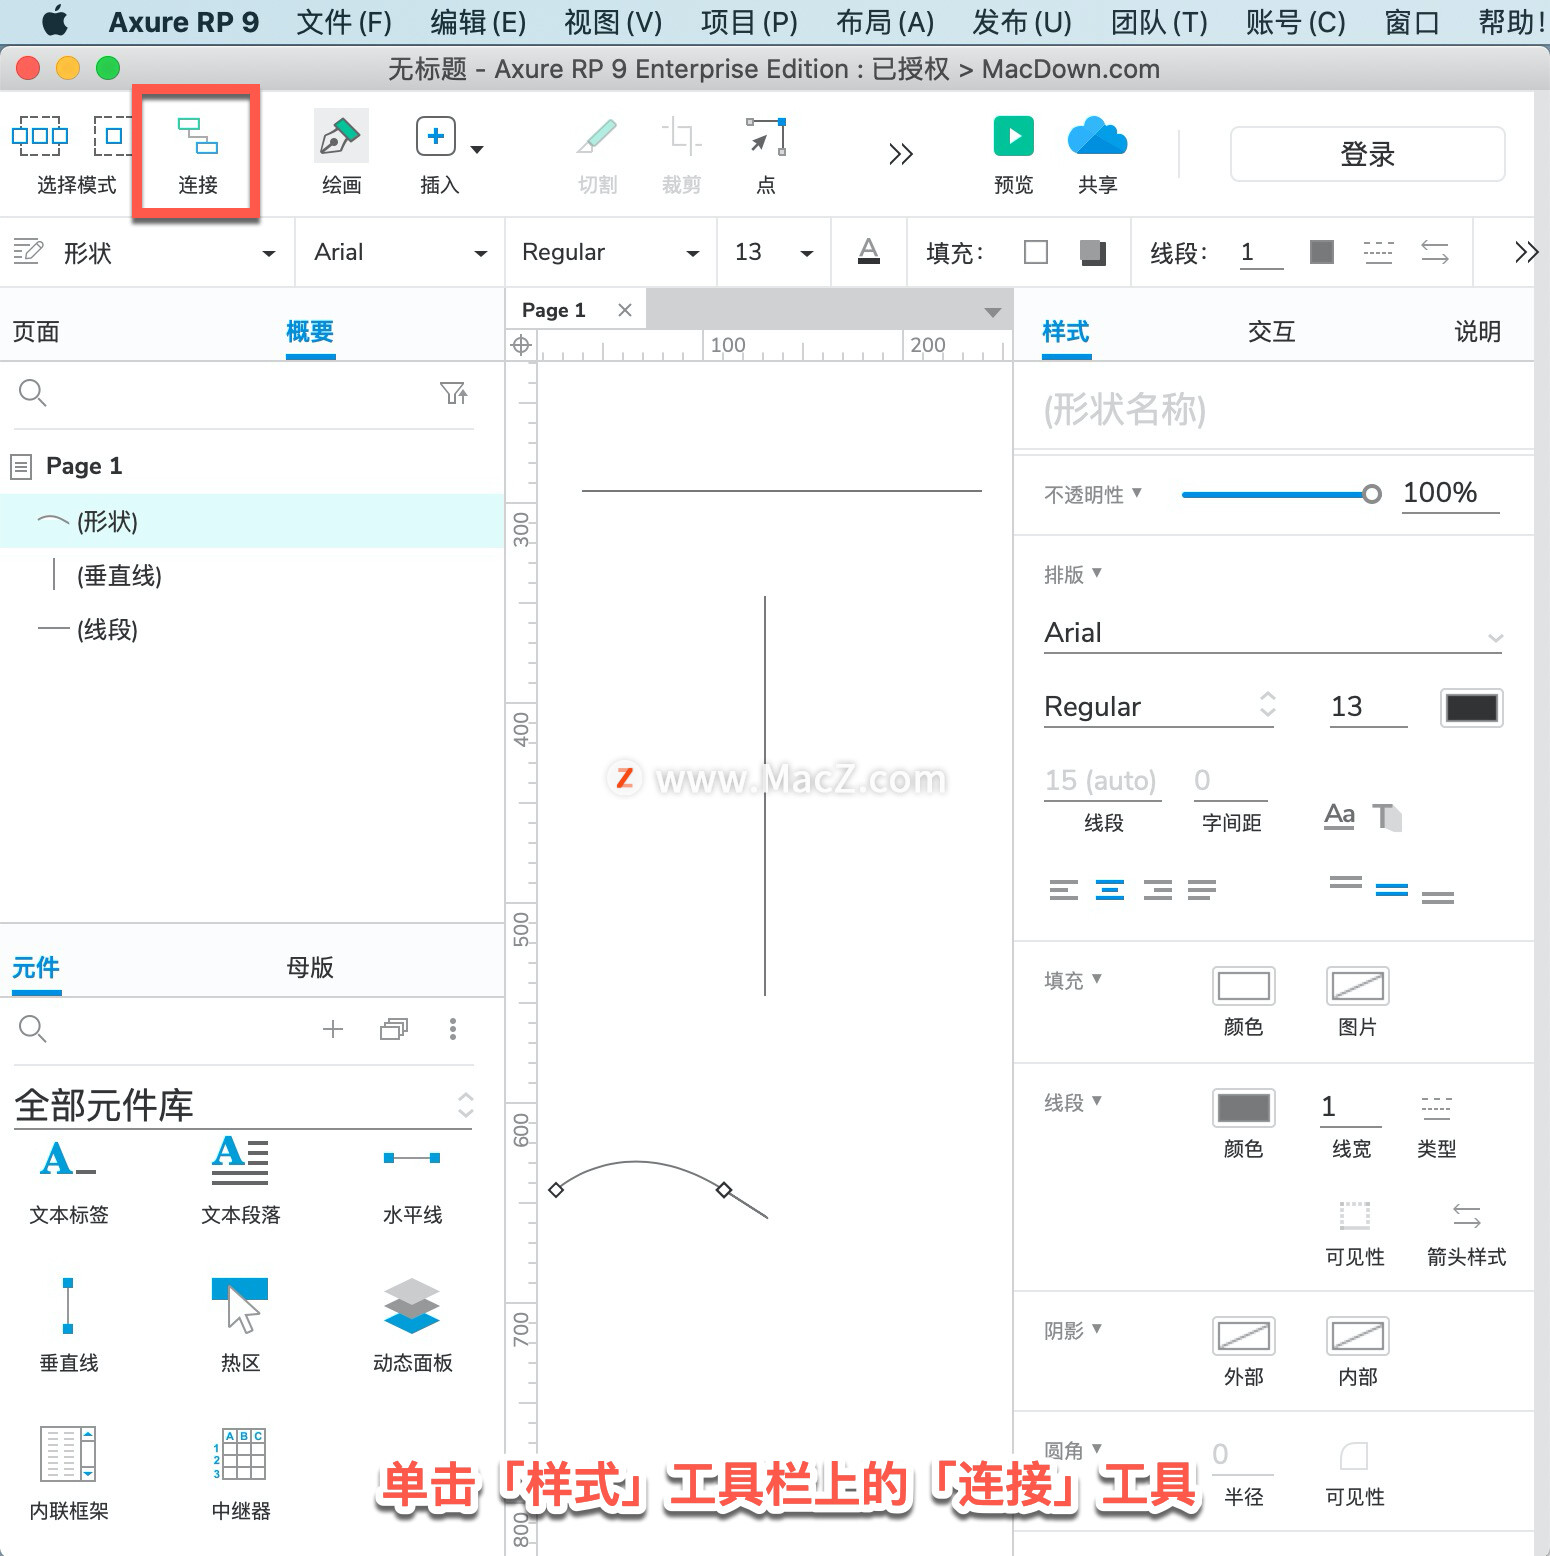This screenshot has width=1550, height=1556.
Task: Click the library folders stack icon
Action: click(x=394, y=1029)
